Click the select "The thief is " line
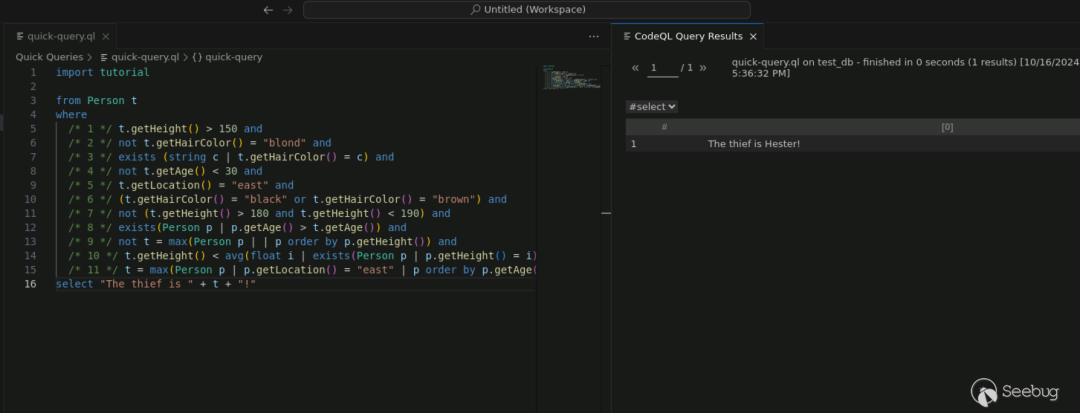 (156, 284)
